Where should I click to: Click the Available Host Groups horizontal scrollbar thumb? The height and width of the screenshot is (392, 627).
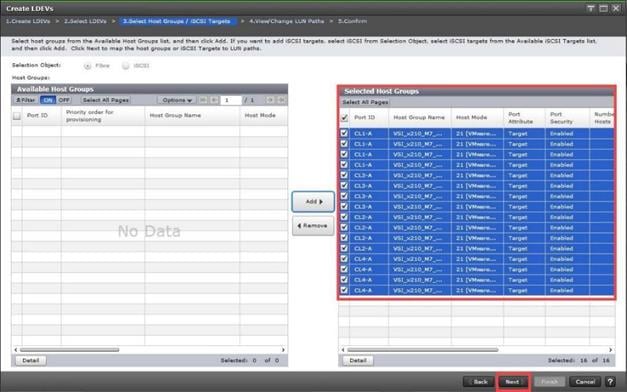pos(70,350)
